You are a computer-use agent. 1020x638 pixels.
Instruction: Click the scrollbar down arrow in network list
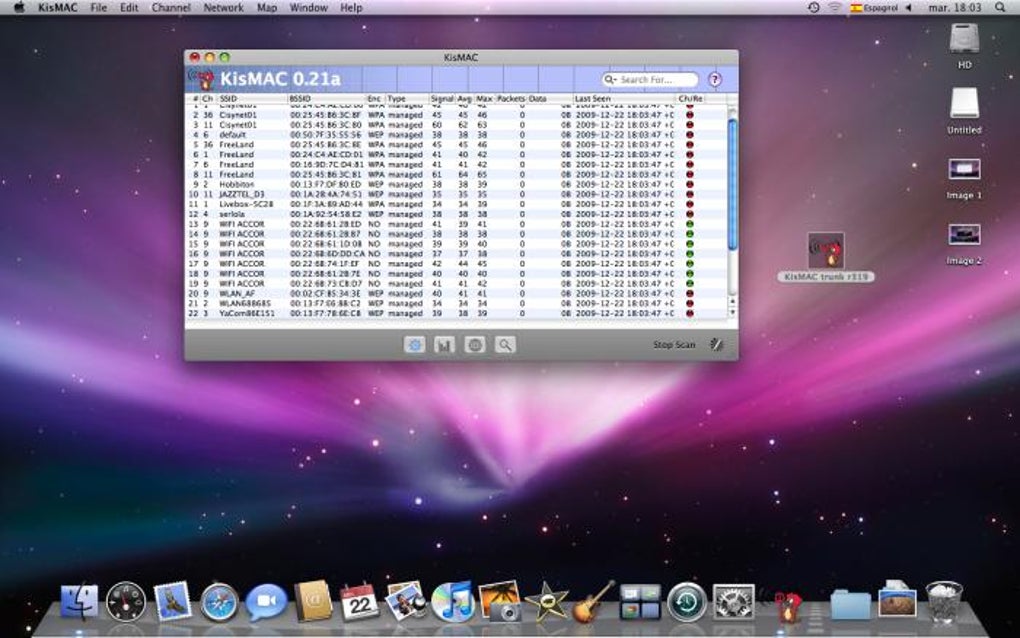click(732, 312)
